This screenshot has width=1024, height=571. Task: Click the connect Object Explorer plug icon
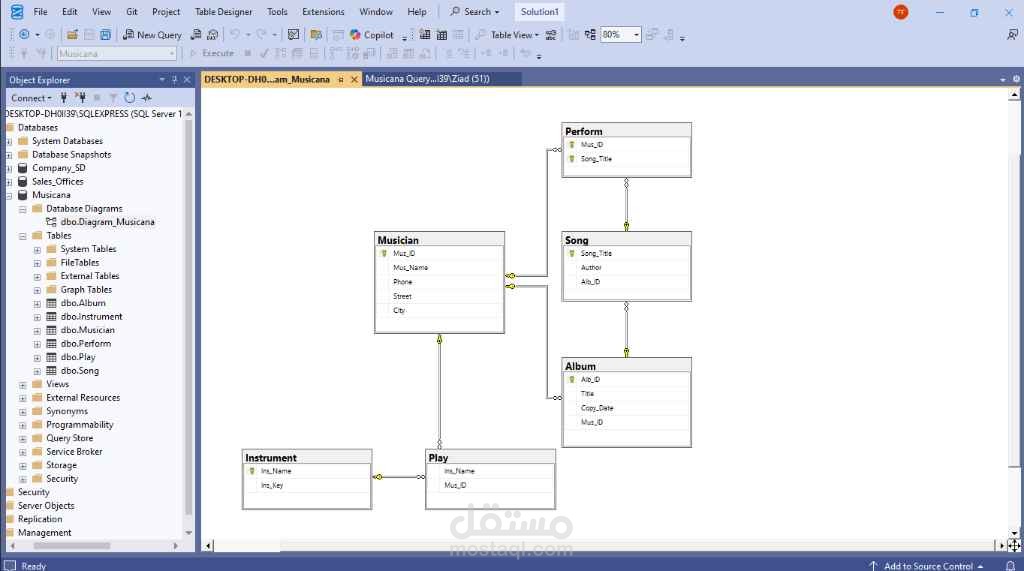click(x=63, y=98)
